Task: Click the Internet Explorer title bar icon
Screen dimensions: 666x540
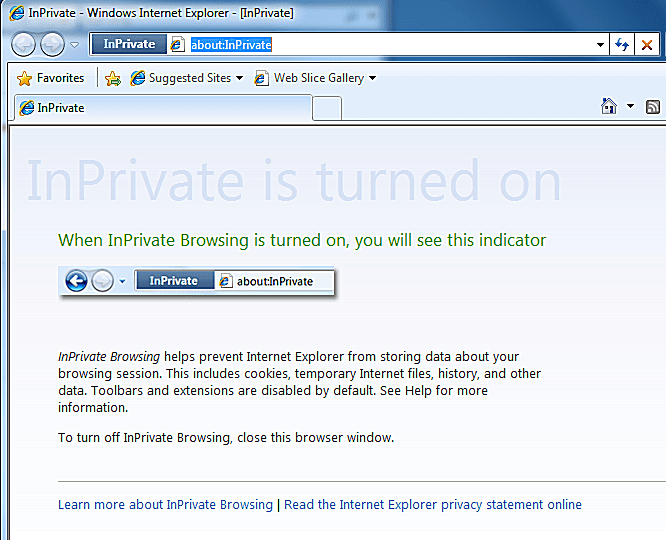Action: [17, 13]
